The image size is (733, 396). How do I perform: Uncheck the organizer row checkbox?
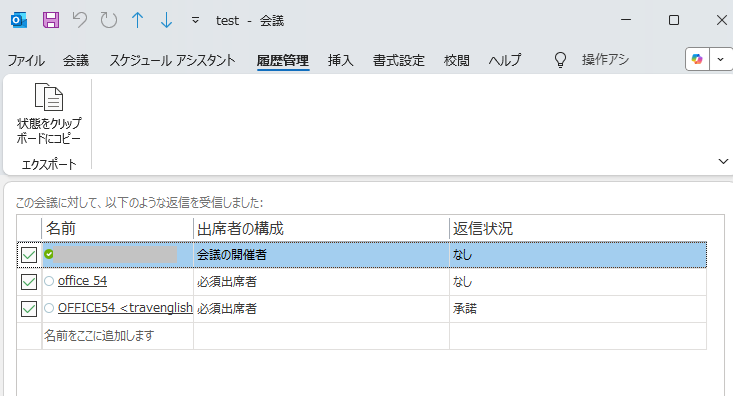(x=29, y=255)
